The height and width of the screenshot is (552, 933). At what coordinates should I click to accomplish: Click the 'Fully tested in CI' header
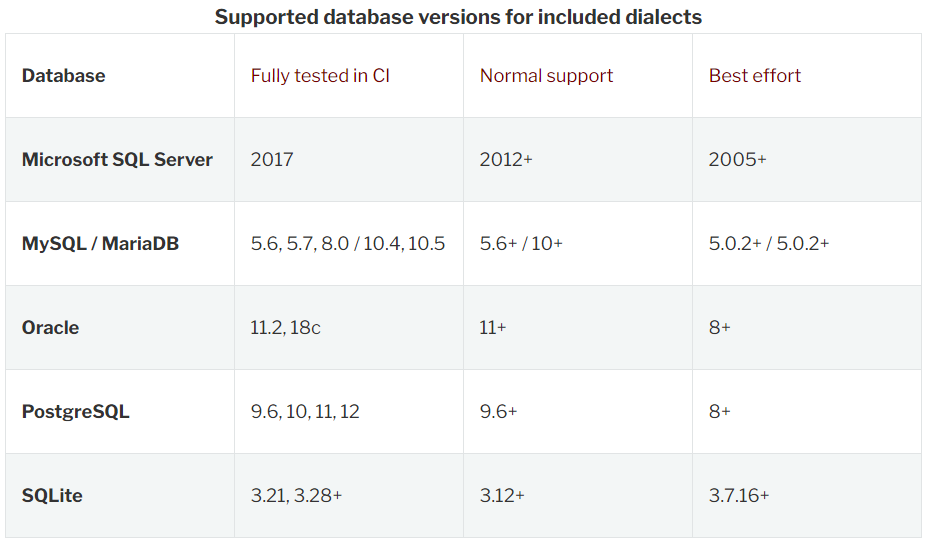pyautogui.click(x=320, y=76)
